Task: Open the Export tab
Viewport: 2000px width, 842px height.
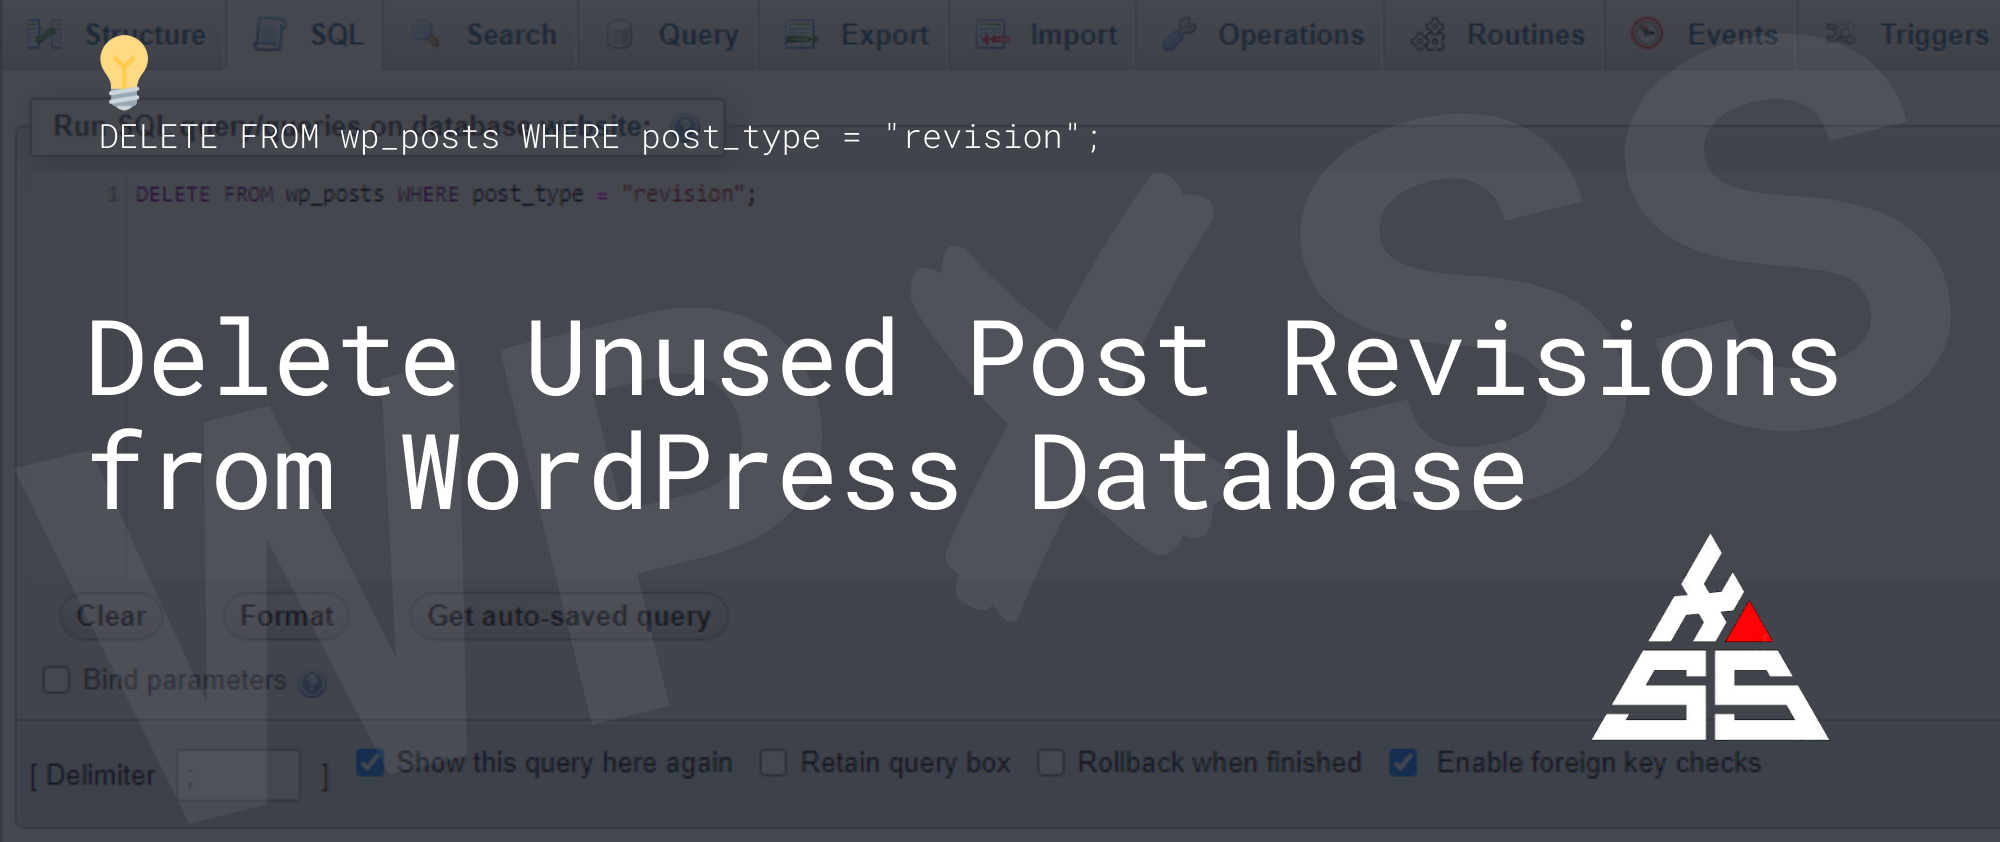Action: 855,35
